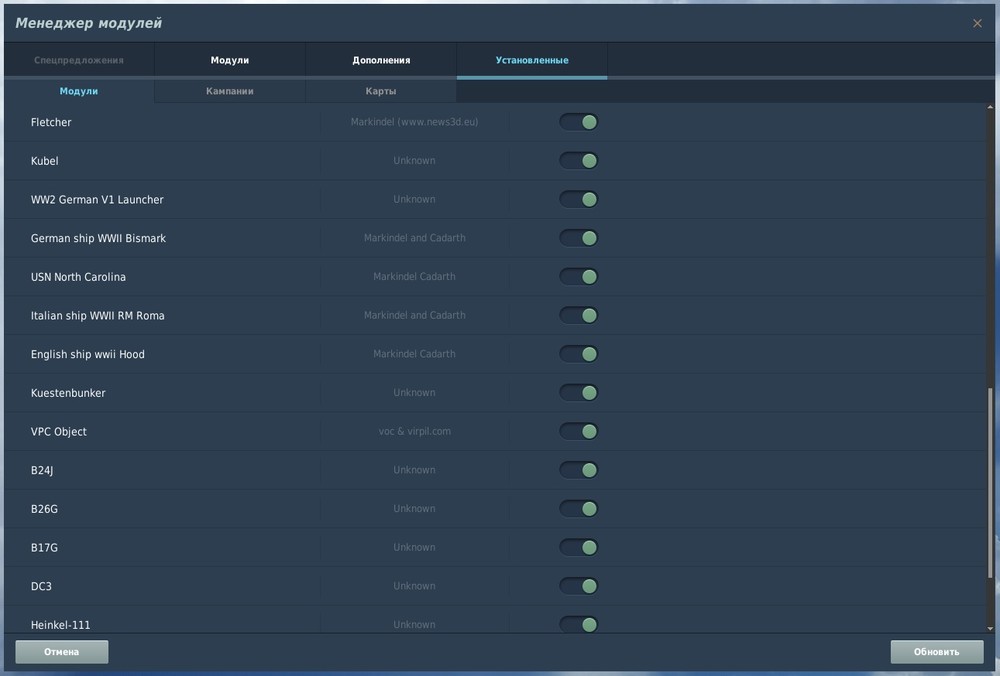Viewport: 1000px width, 676px height.
Task: Click the B24J module name
Action: pyautogui.click(x=42, y=471)
